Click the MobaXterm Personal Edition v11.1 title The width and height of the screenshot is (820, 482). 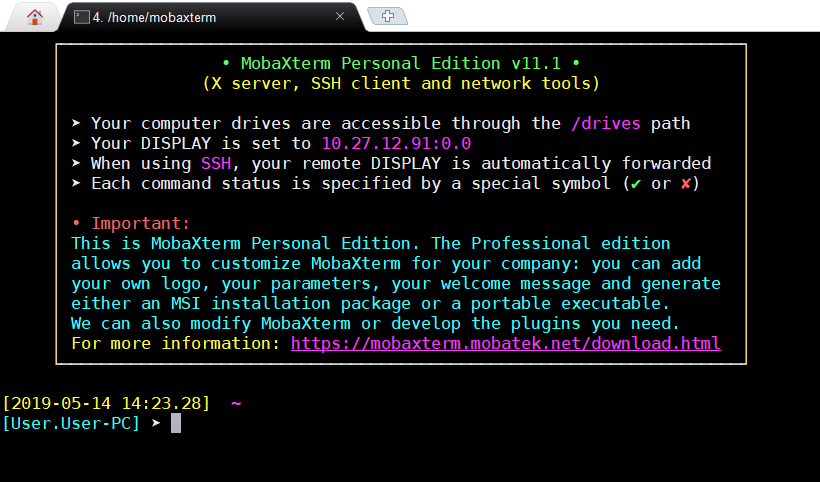coord(401,63)
